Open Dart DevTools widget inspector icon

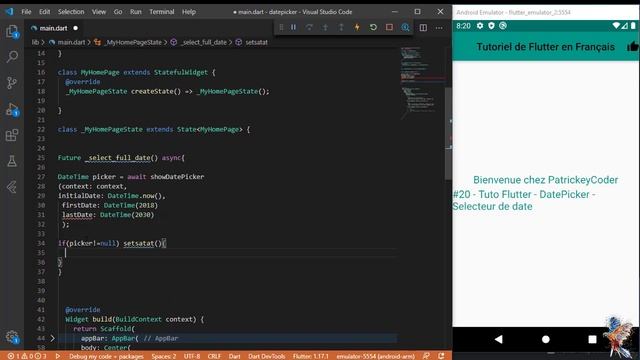click(x=405, y=27)
